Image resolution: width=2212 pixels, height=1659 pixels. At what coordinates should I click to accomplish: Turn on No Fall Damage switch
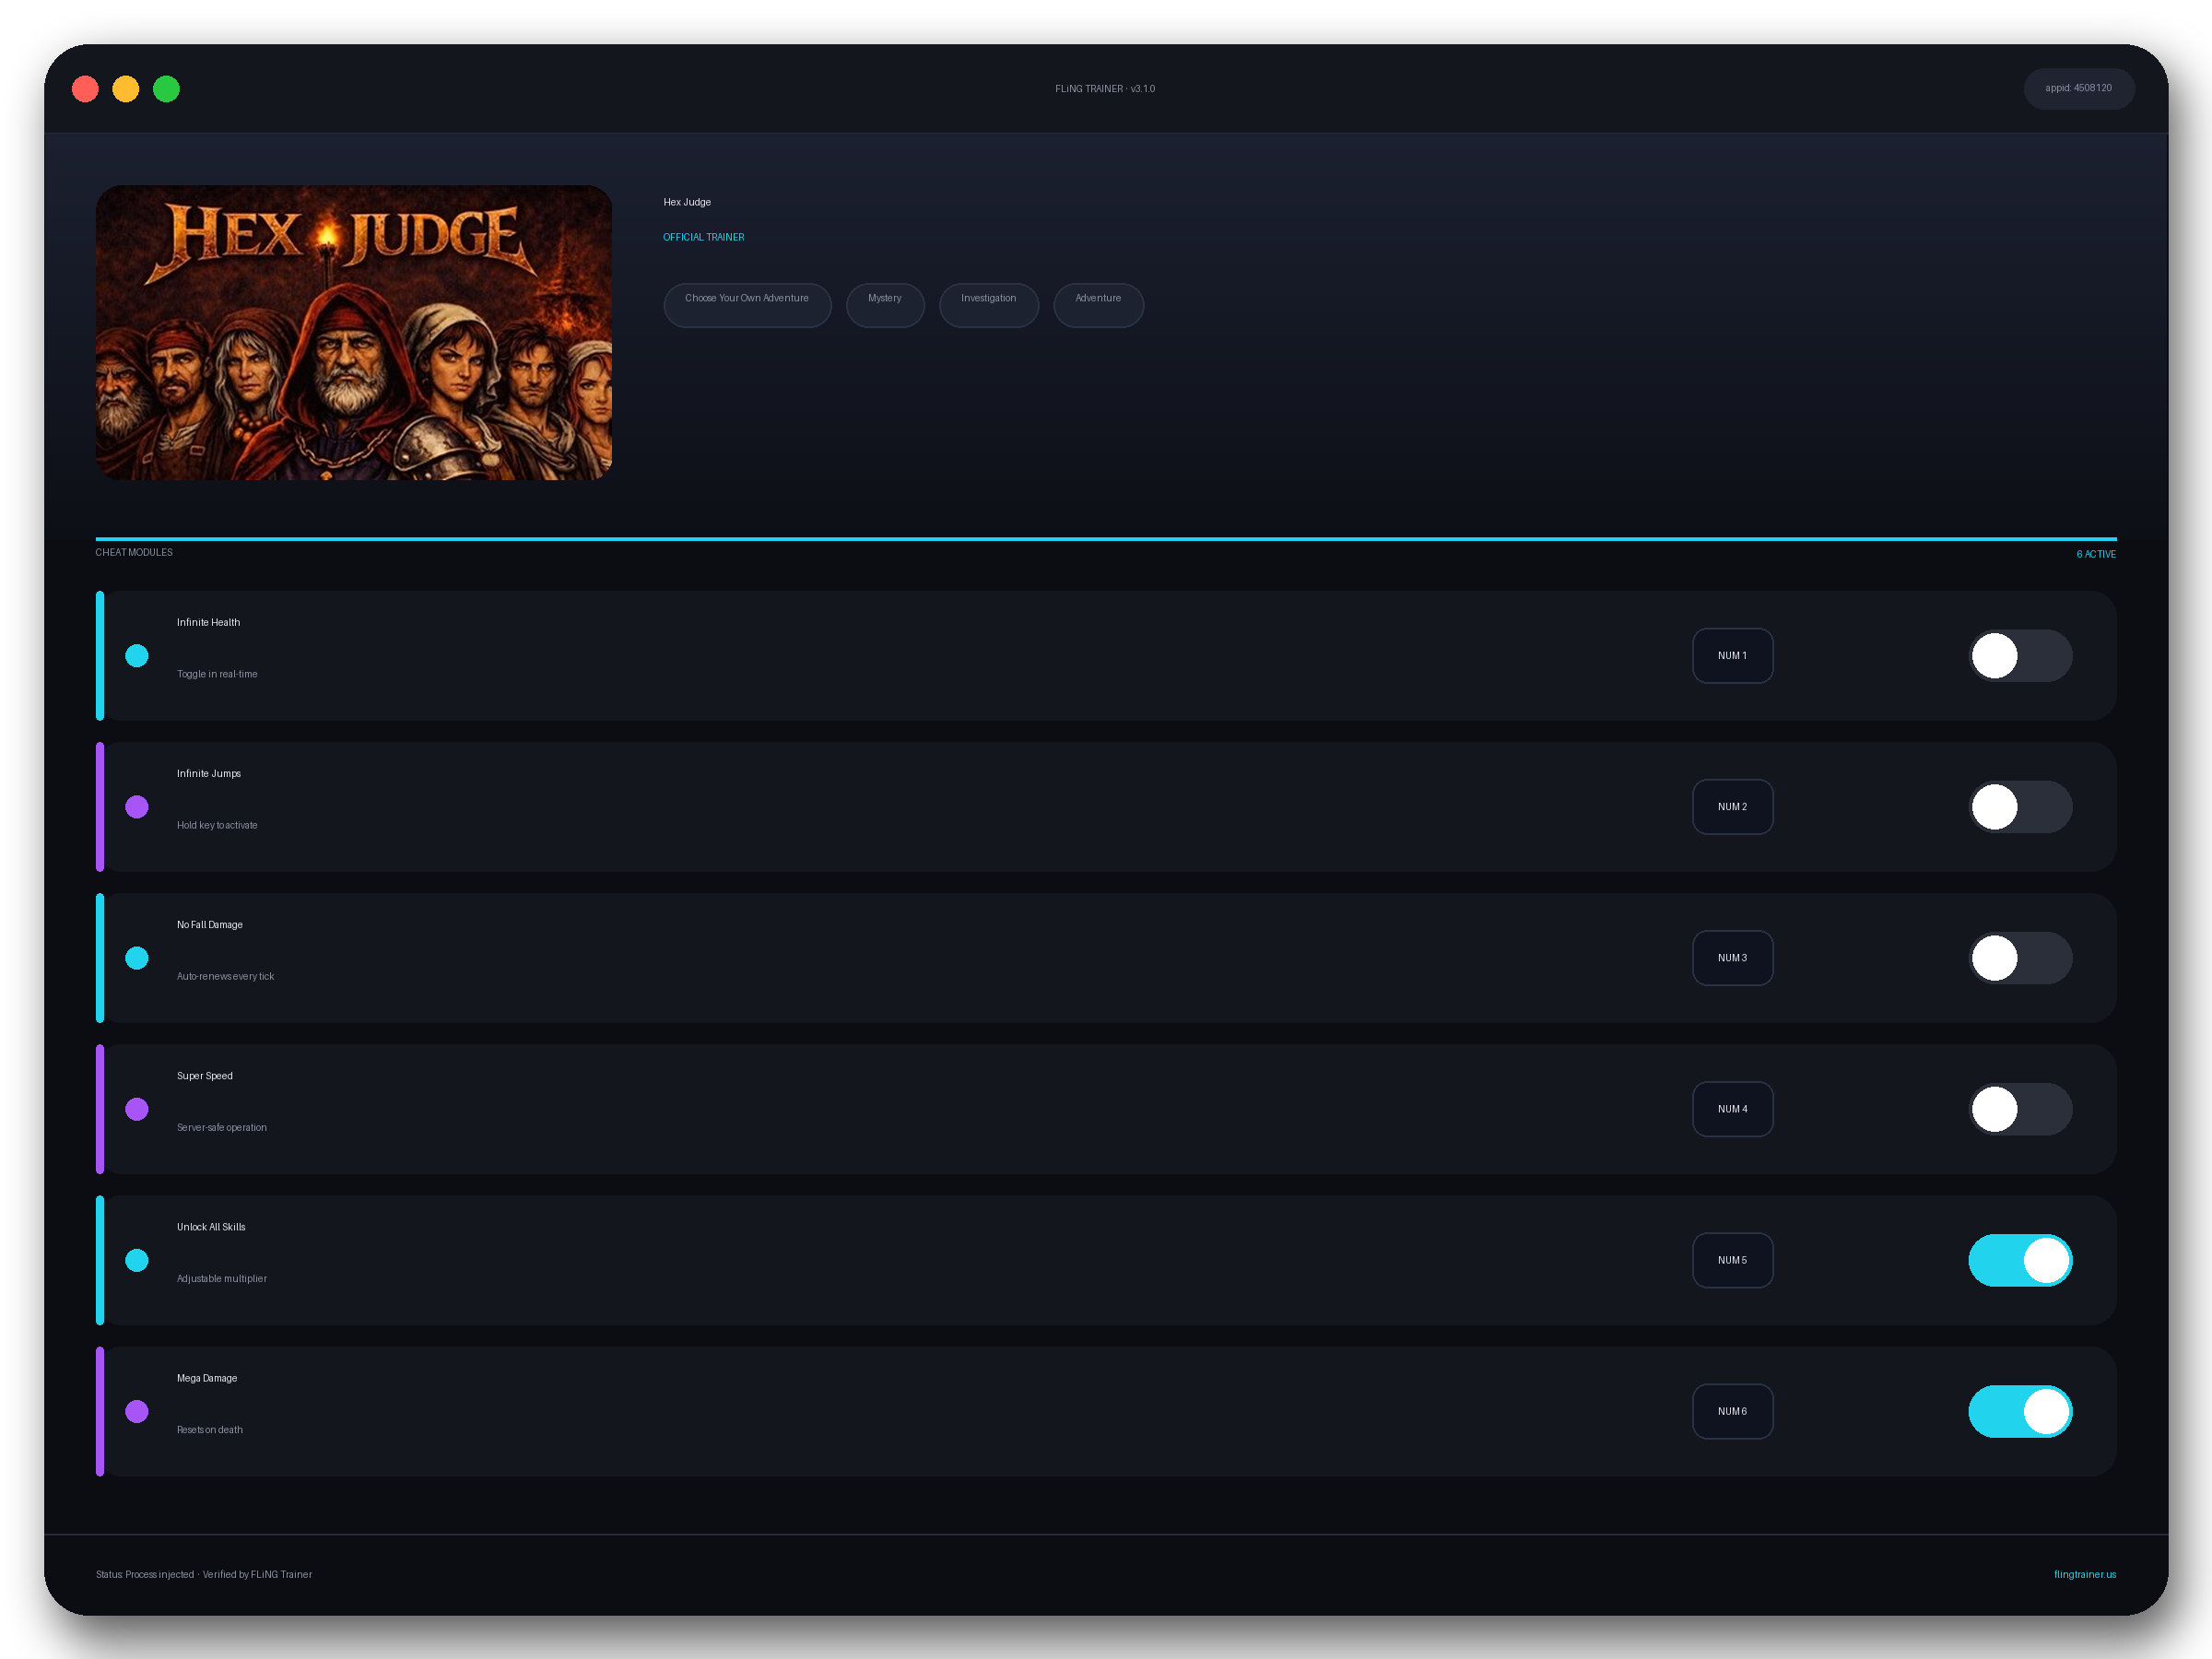coord(2020,958)
